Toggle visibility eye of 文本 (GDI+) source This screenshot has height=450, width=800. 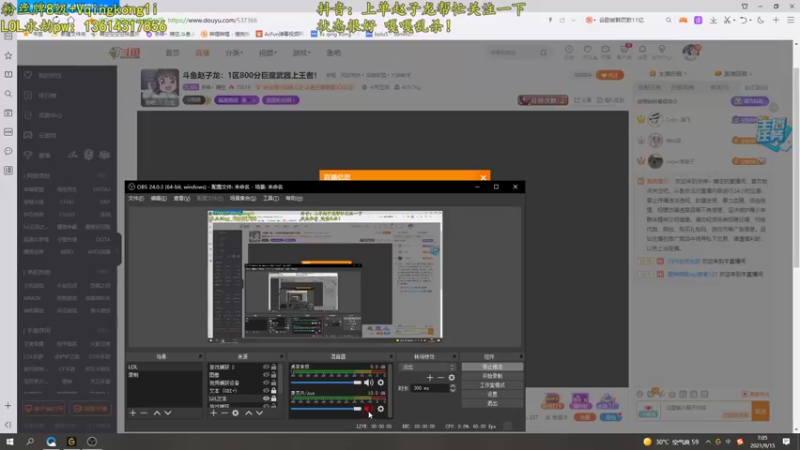tap(266, 390)
